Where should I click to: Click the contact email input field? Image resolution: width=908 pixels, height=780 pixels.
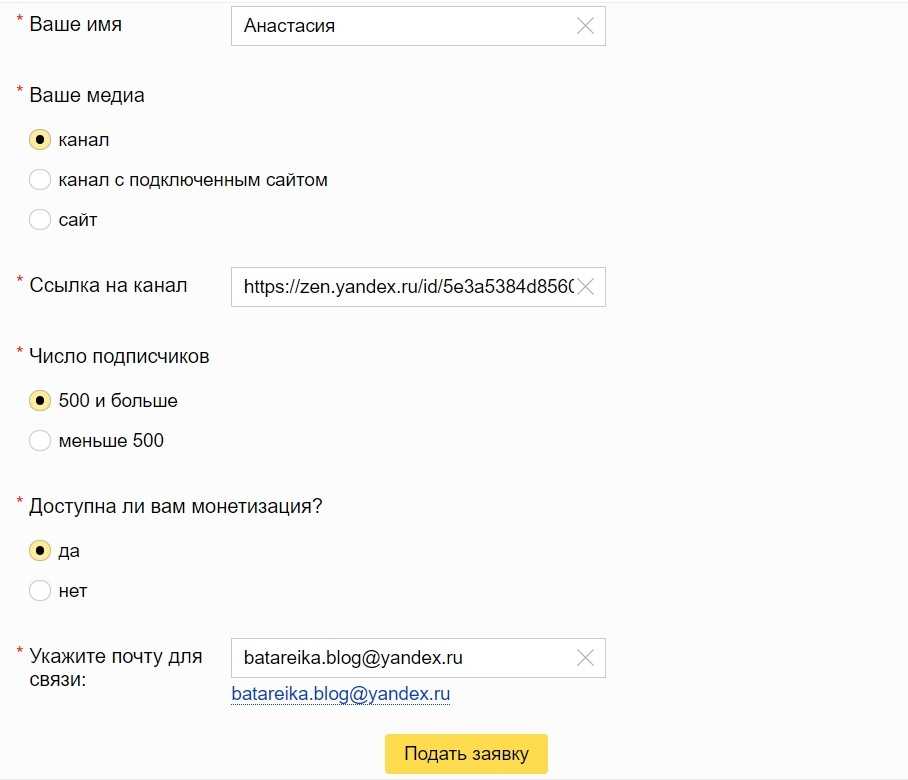(x=400, y=658)
